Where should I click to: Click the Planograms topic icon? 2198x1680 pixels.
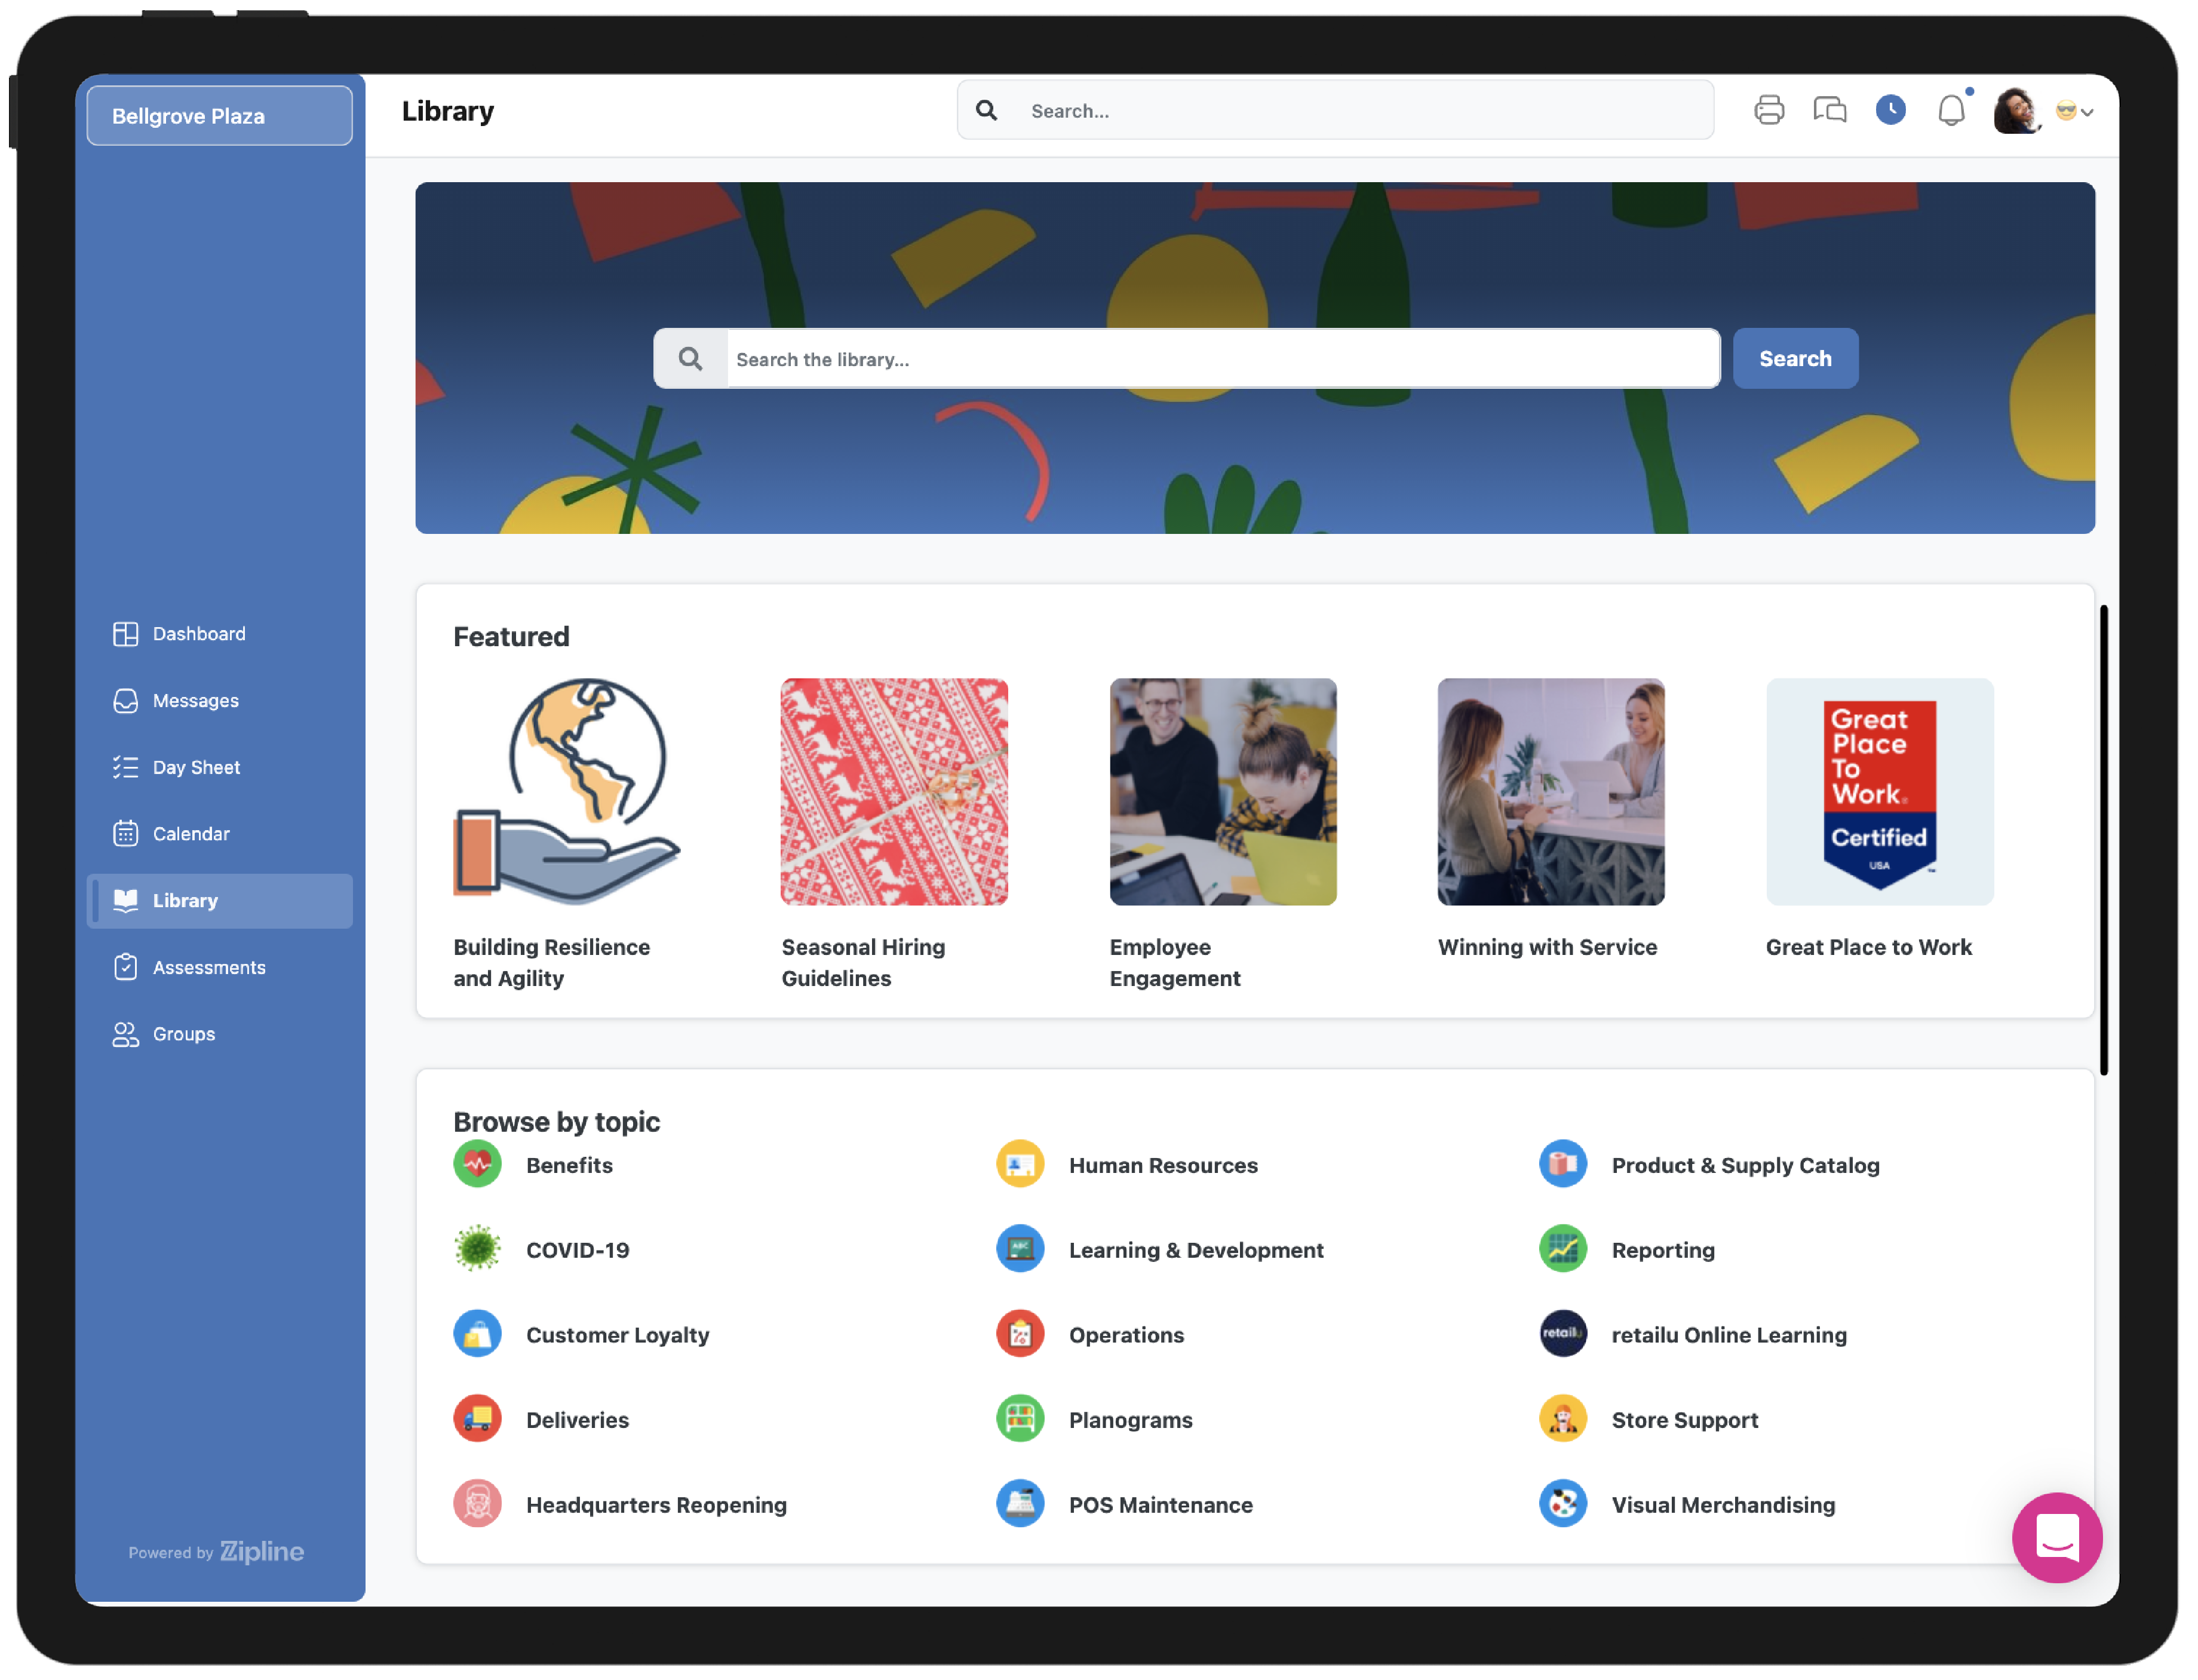pyautogui.click(x=1019, y=1419)
